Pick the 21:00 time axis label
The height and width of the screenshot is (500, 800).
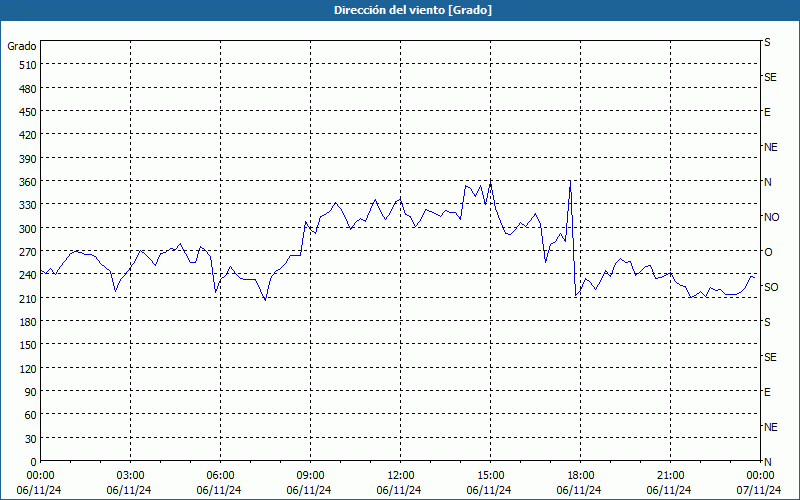click(670, 476)
